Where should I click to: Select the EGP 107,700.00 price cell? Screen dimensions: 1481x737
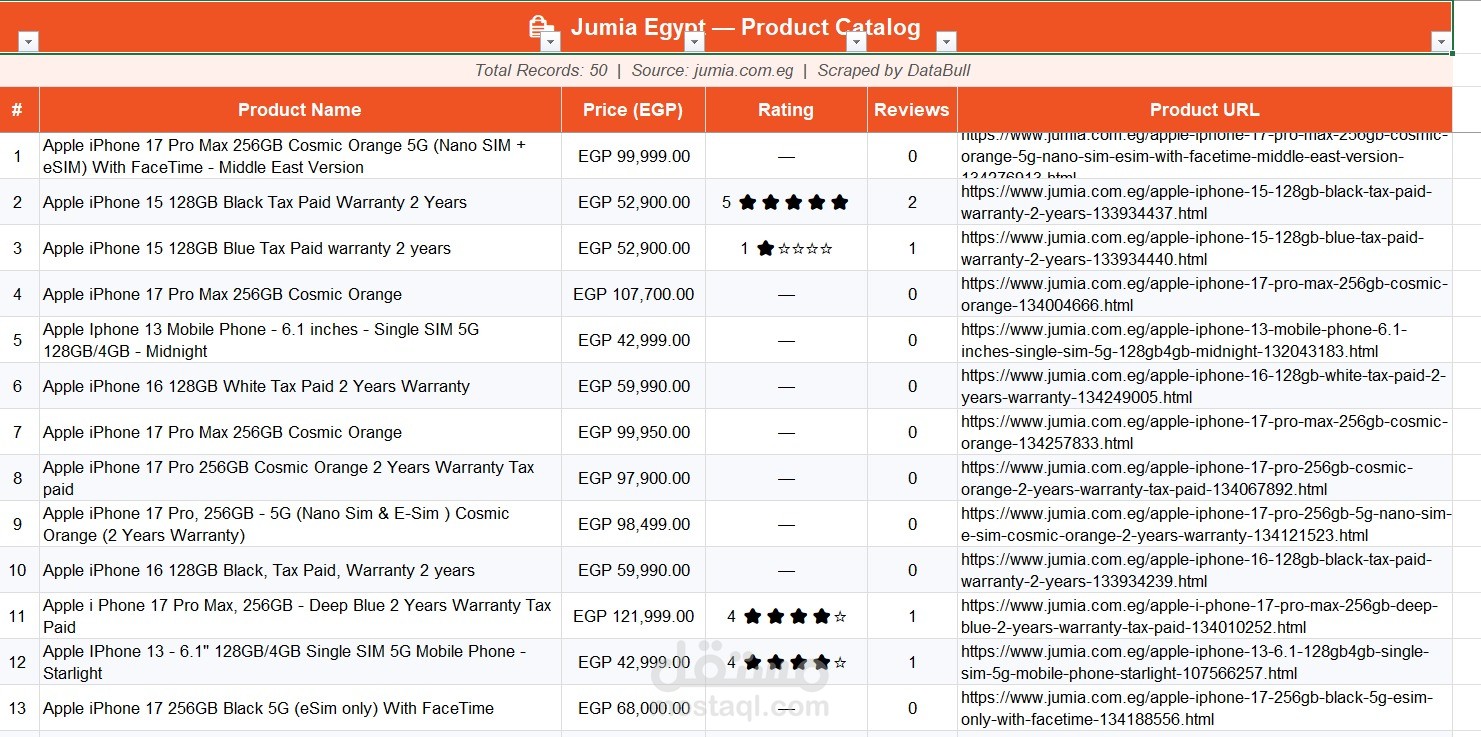pyautogui.click(x=633, y=294)
